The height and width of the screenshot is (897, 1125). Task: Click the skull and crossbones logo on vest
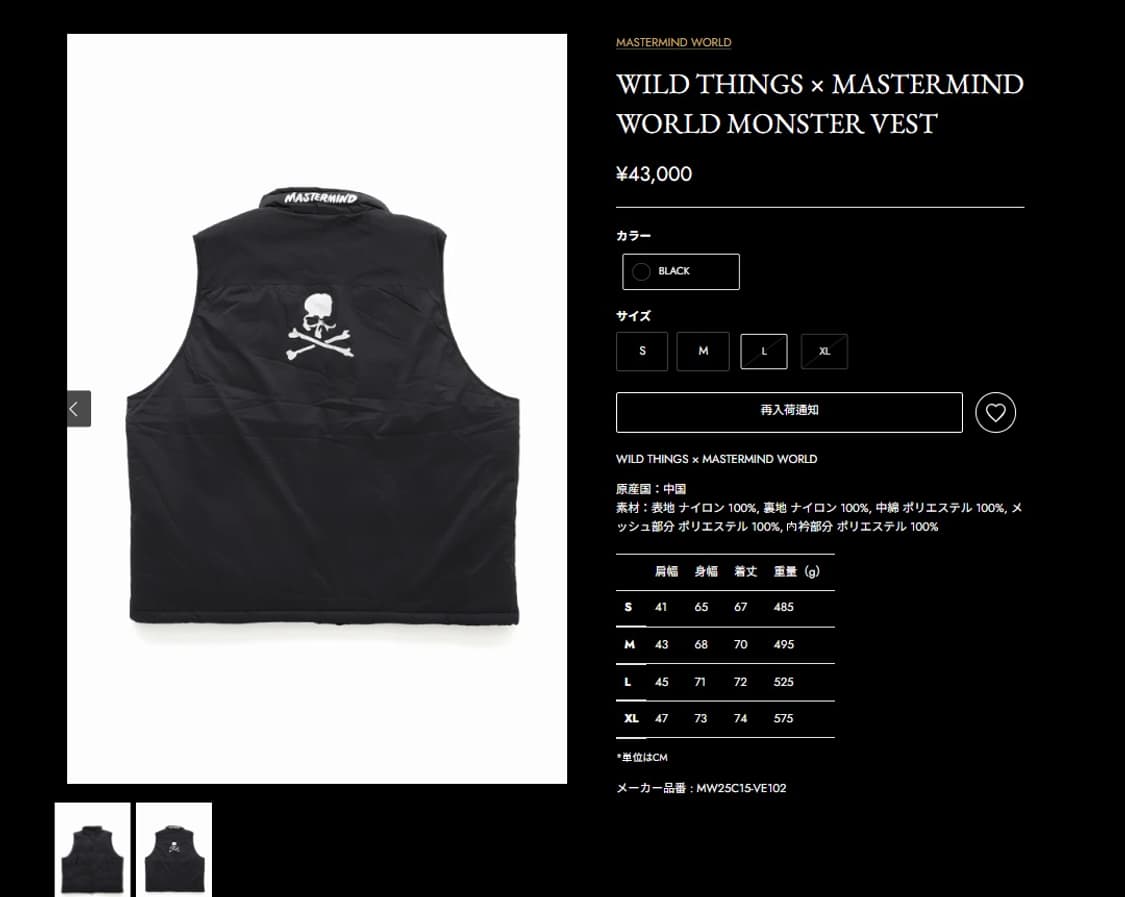pyautogui.click(x=321, y=327)
